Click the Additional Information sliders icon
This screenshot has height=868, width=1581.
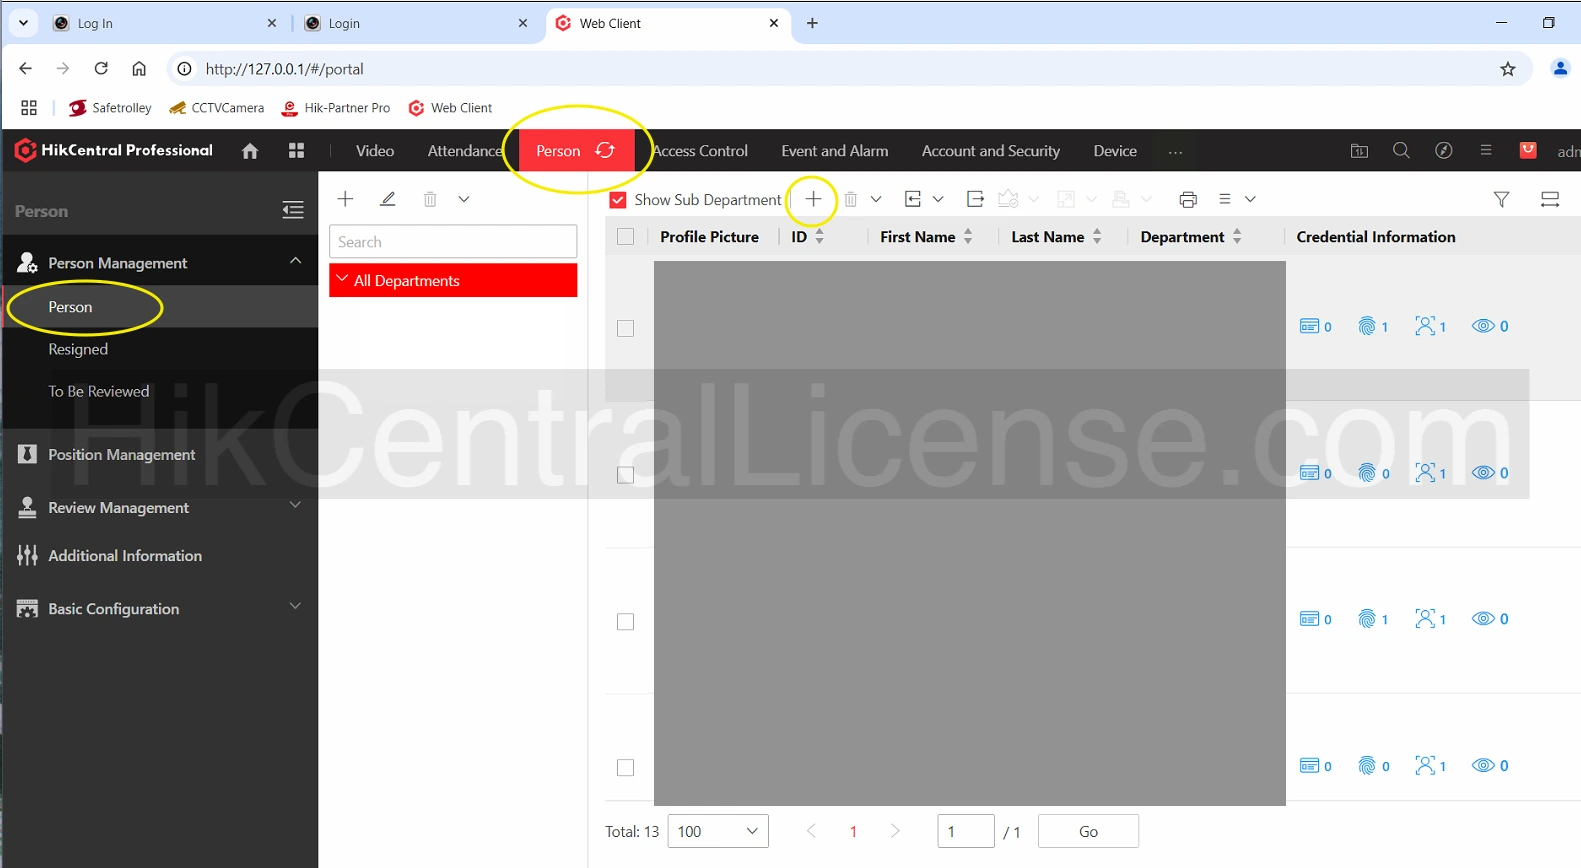click(x=28, y=555)
